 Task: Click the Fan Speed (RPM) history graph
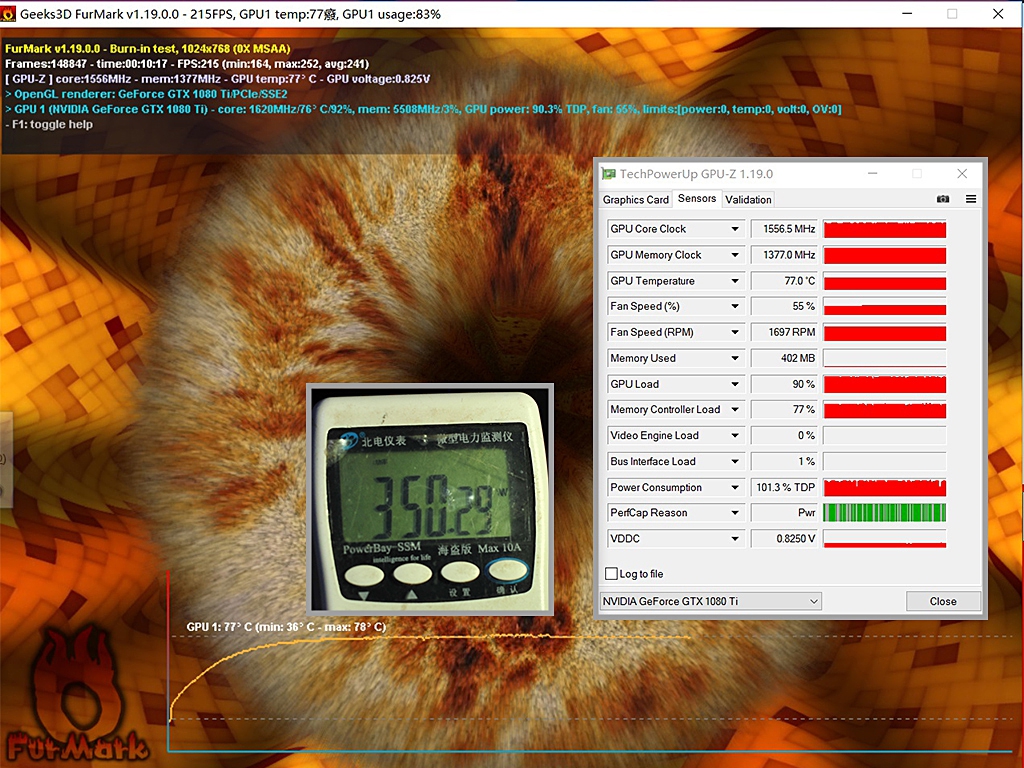[x=885, y=332]
